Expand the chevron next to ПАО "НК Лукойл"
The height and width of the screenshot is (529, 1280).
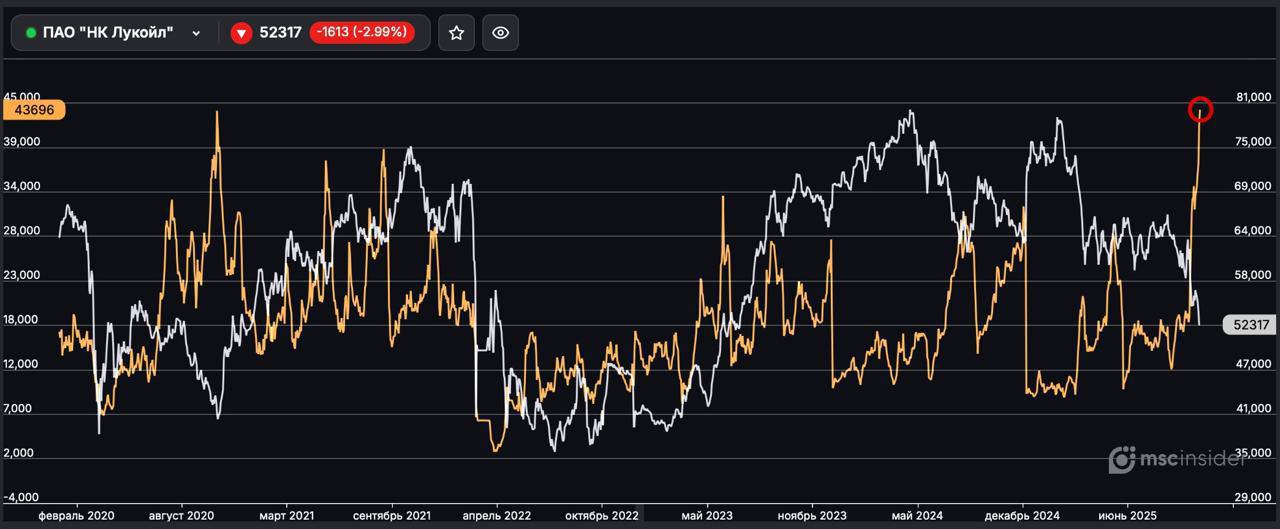click(196, 33)
